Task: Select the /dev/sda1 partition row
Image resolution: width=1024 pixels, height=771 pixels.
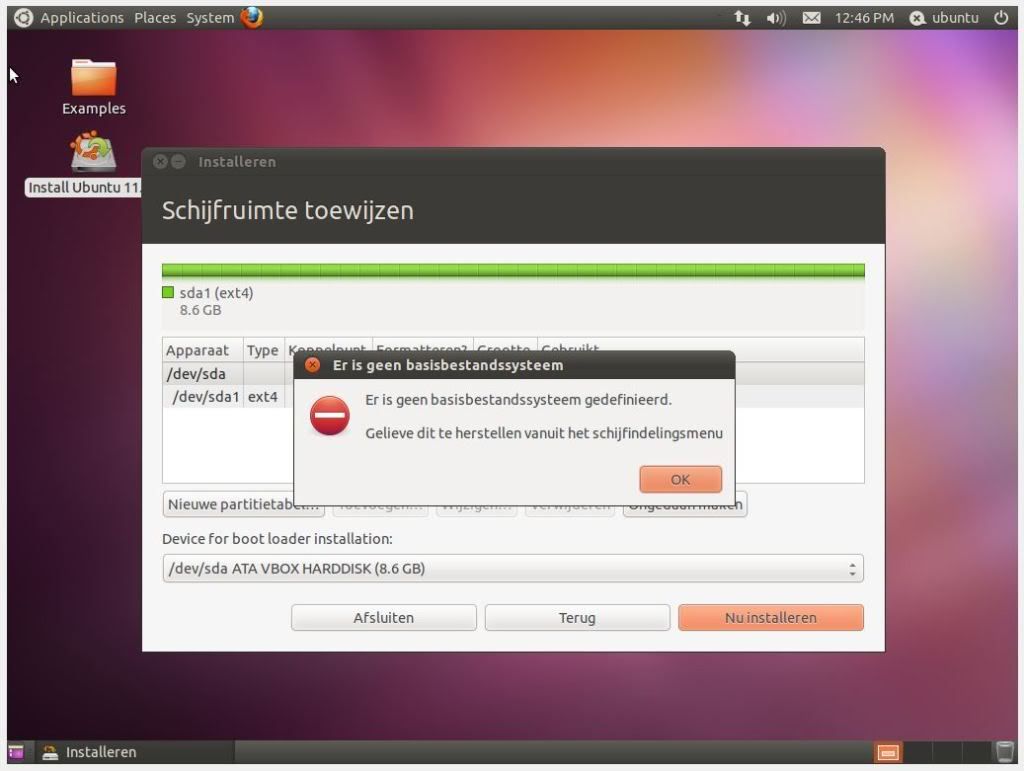Action: coord(205,397)
